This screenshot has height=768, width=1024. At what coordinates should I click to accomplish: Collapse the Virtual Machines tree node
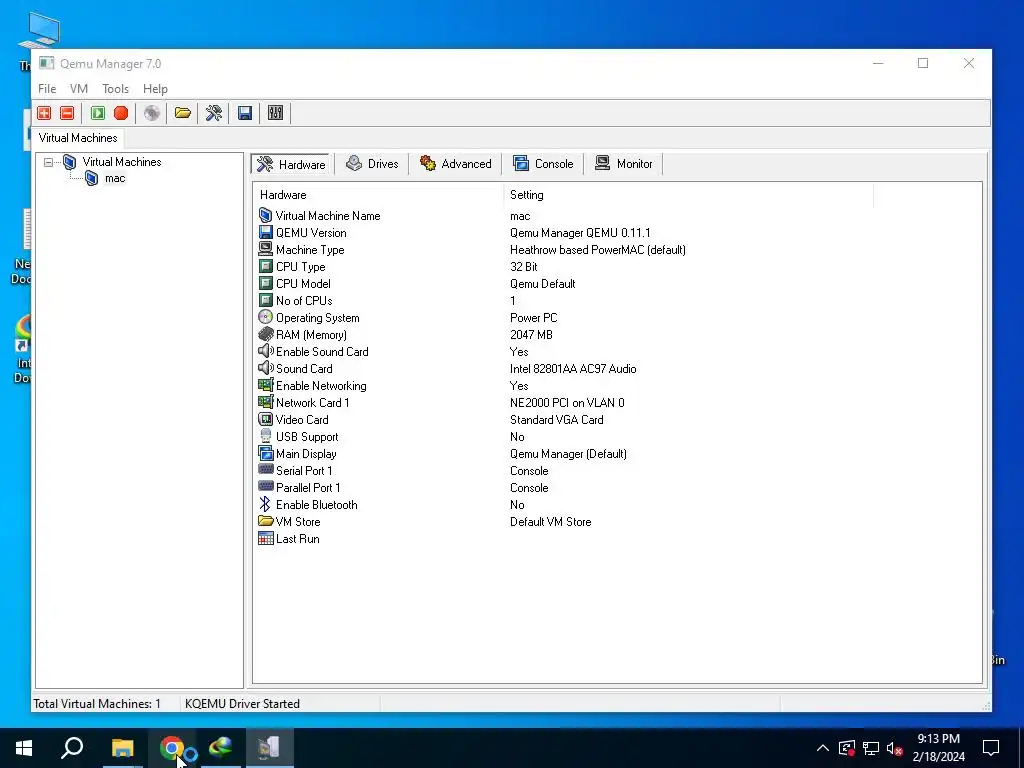pyautogui.click(x=48, y=162)
